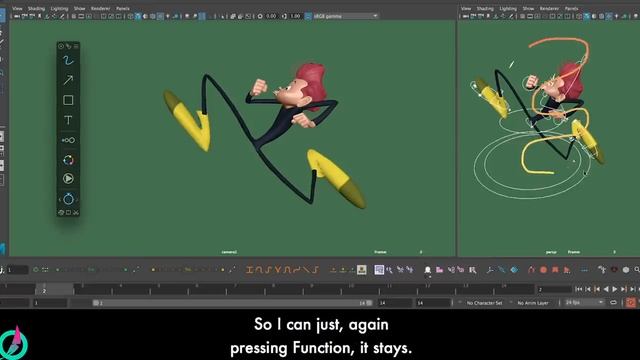
Task: Toggle the highlighted teal shading icon in persp toolbar
Action: 587,16
